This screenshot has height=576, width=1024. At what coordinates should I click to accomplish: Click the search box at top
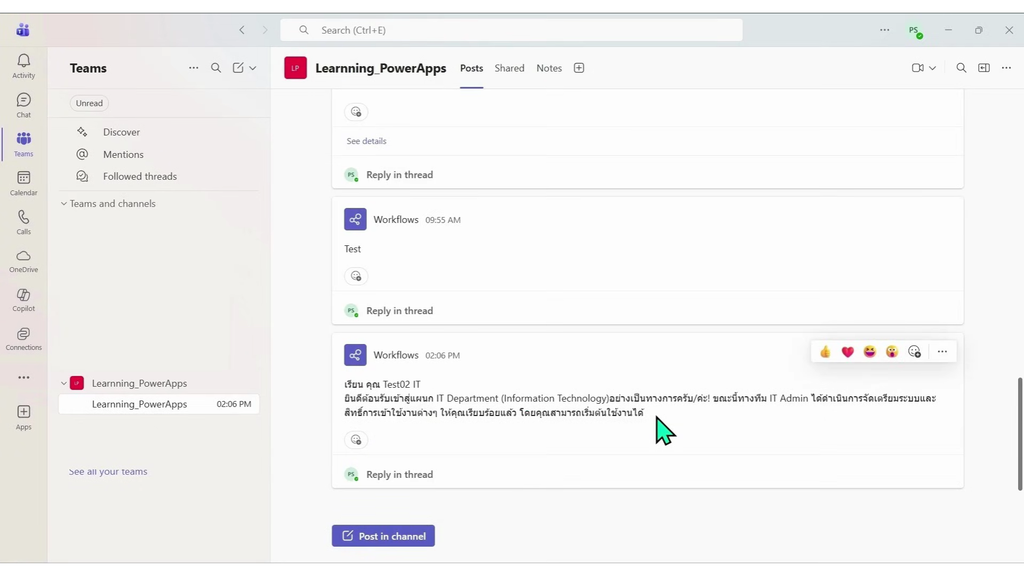[511, 30]
